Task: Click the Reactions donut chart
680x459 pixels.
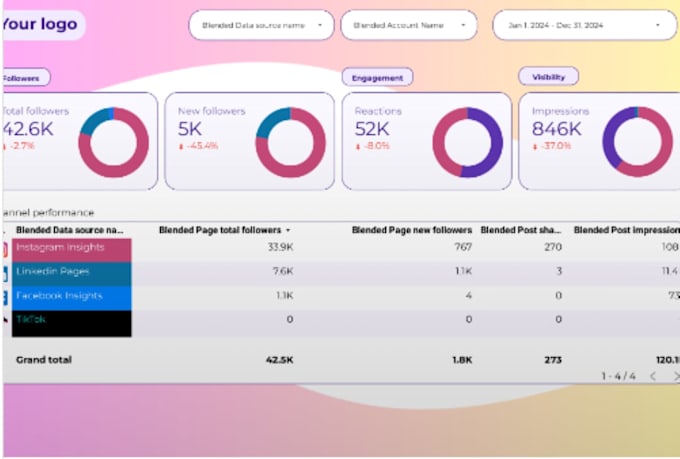Action: click(x=468, y=142)
